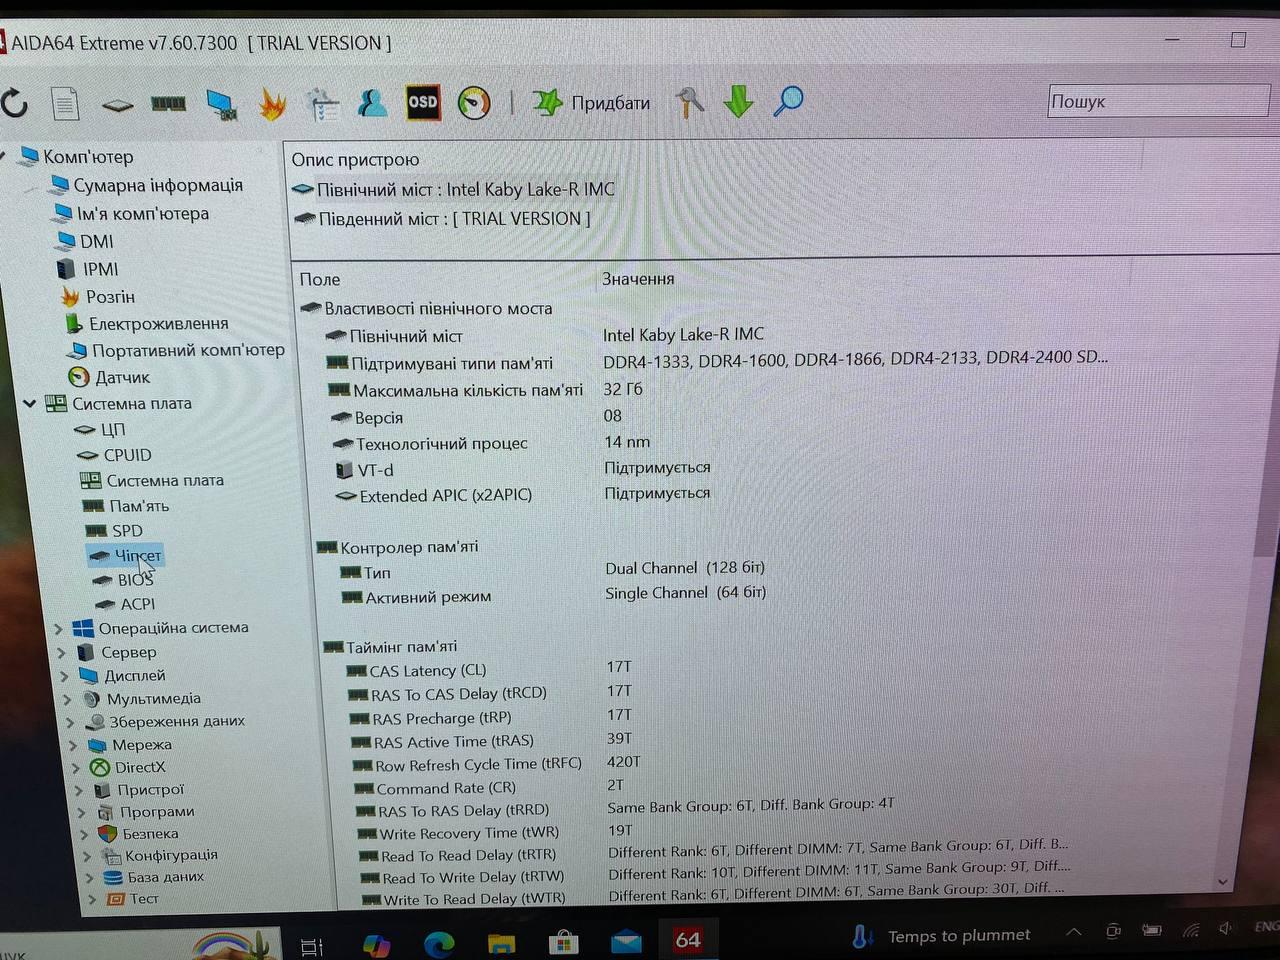This screenshot has width=1280, height=960.
Task: Click the checklist report toolbar icon
Action: click(x=322, y=104)
